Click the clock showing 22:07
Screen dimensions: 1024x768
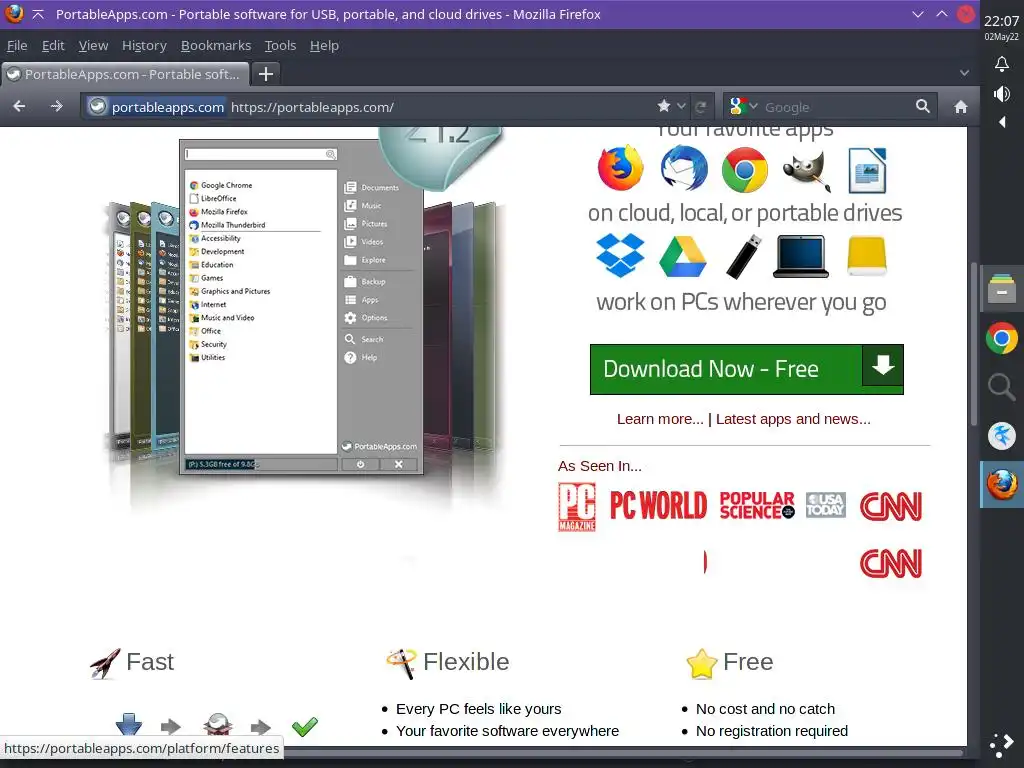(x=1001, y=21)
